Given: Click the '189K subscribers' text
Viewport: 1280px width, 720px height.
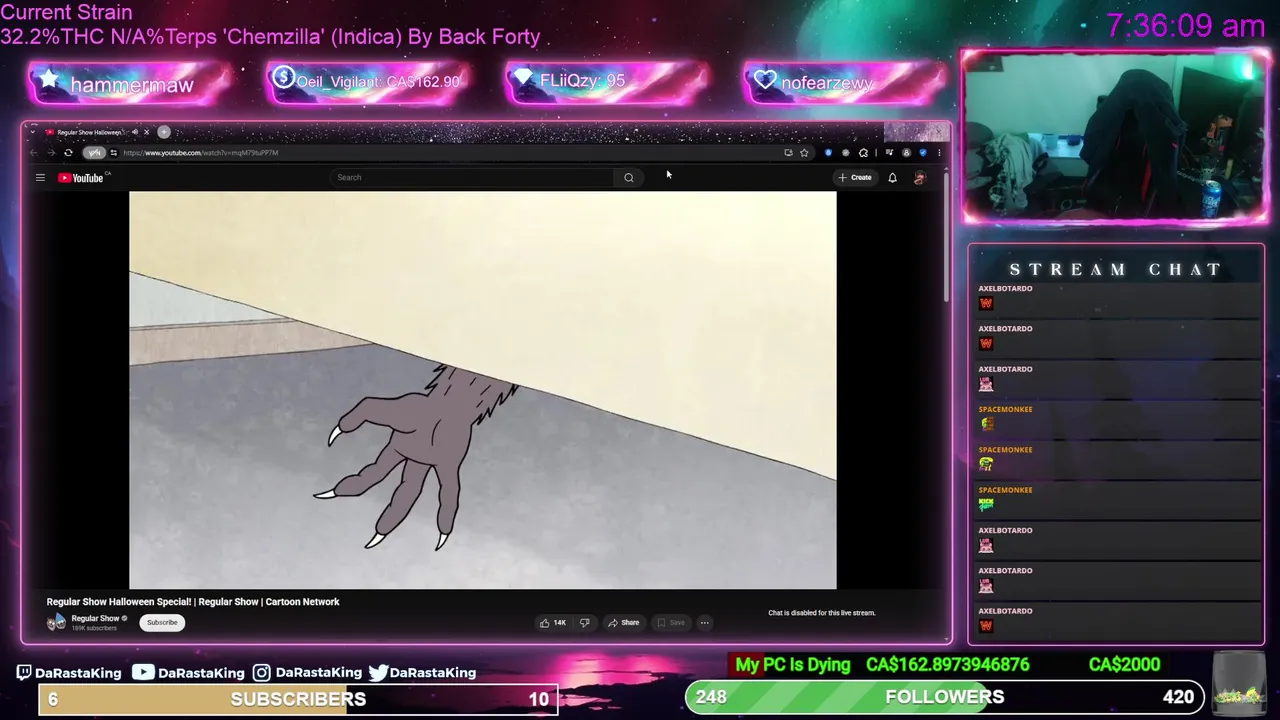Looking at the screenshot, I should point(94,629).
